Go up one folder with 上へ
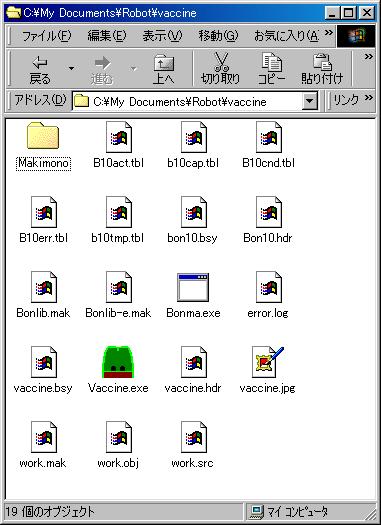Image resolution: width=381 pixels, height=525 pixels. tap(164, 69)
